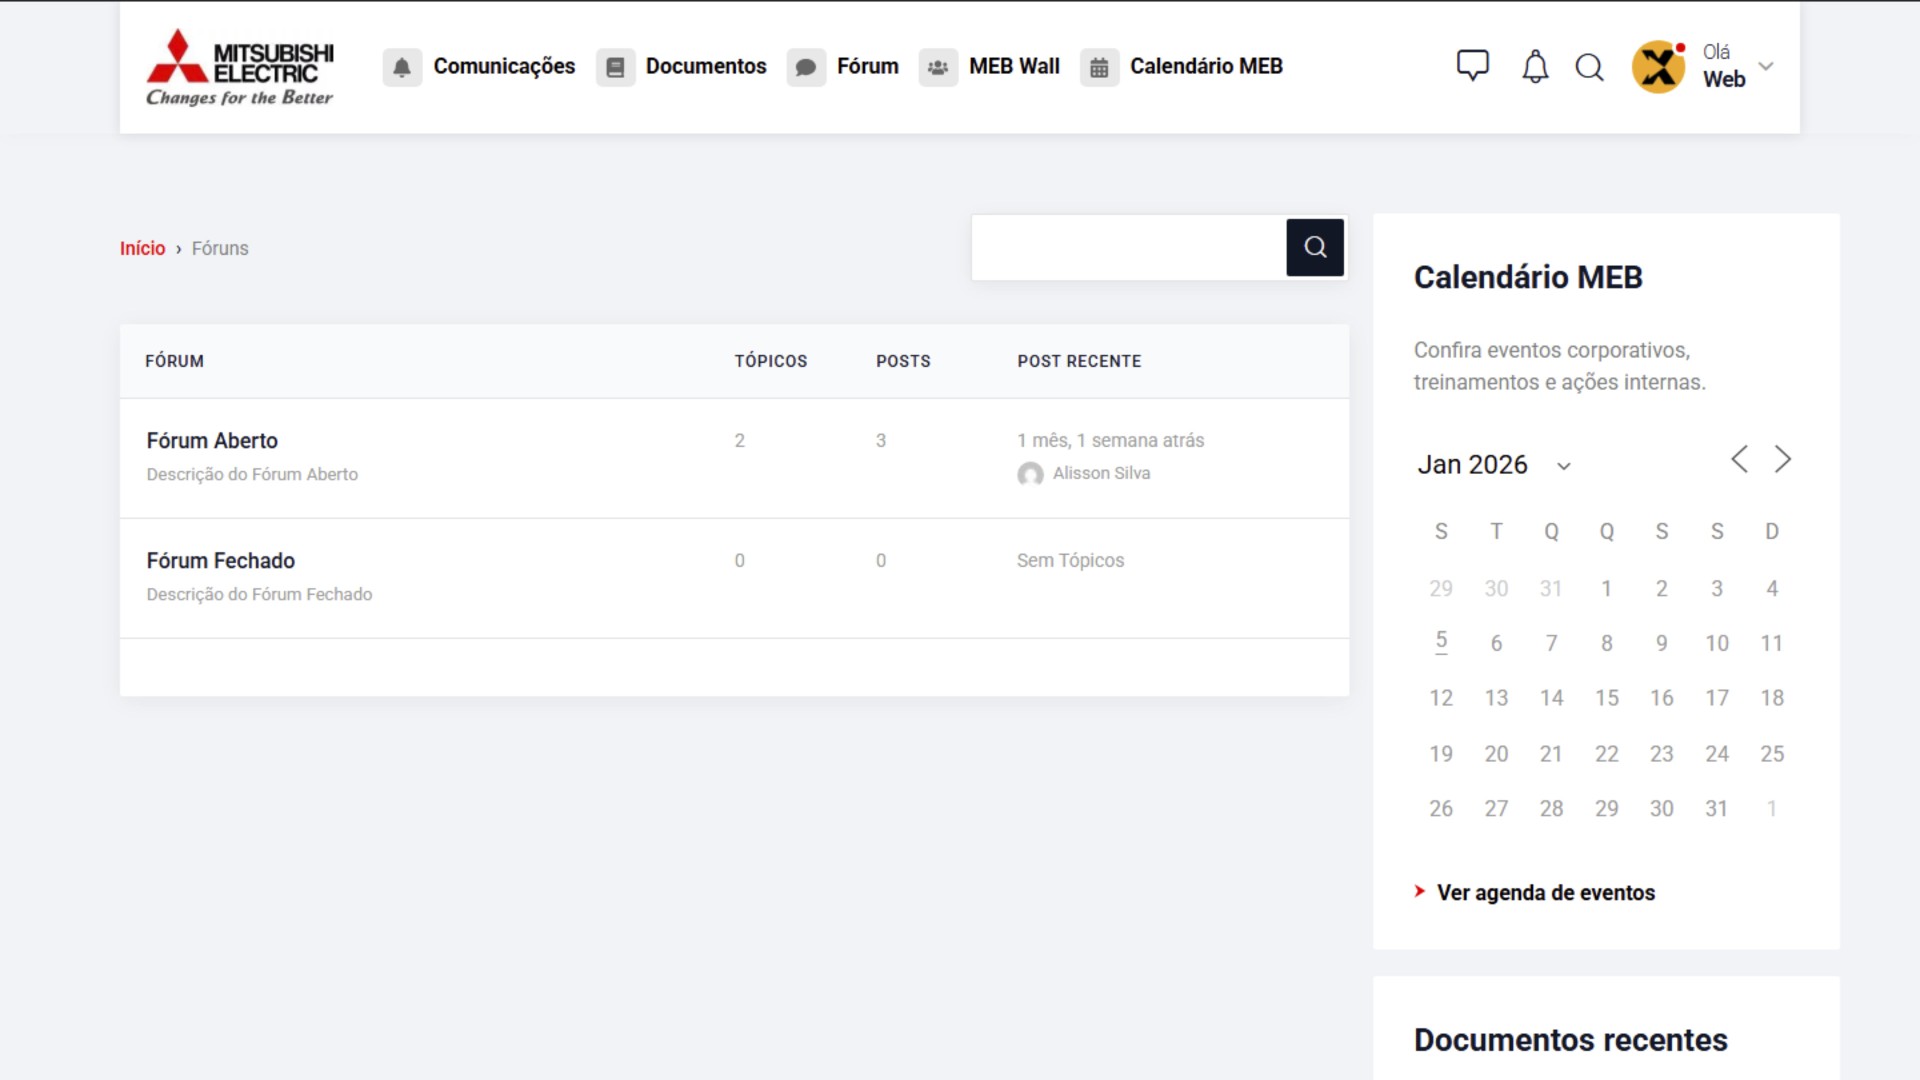This screenshot has height=1080, width=1920.
Task: Click the Calendário MEB calendar icon
Action: [1099, 67]
